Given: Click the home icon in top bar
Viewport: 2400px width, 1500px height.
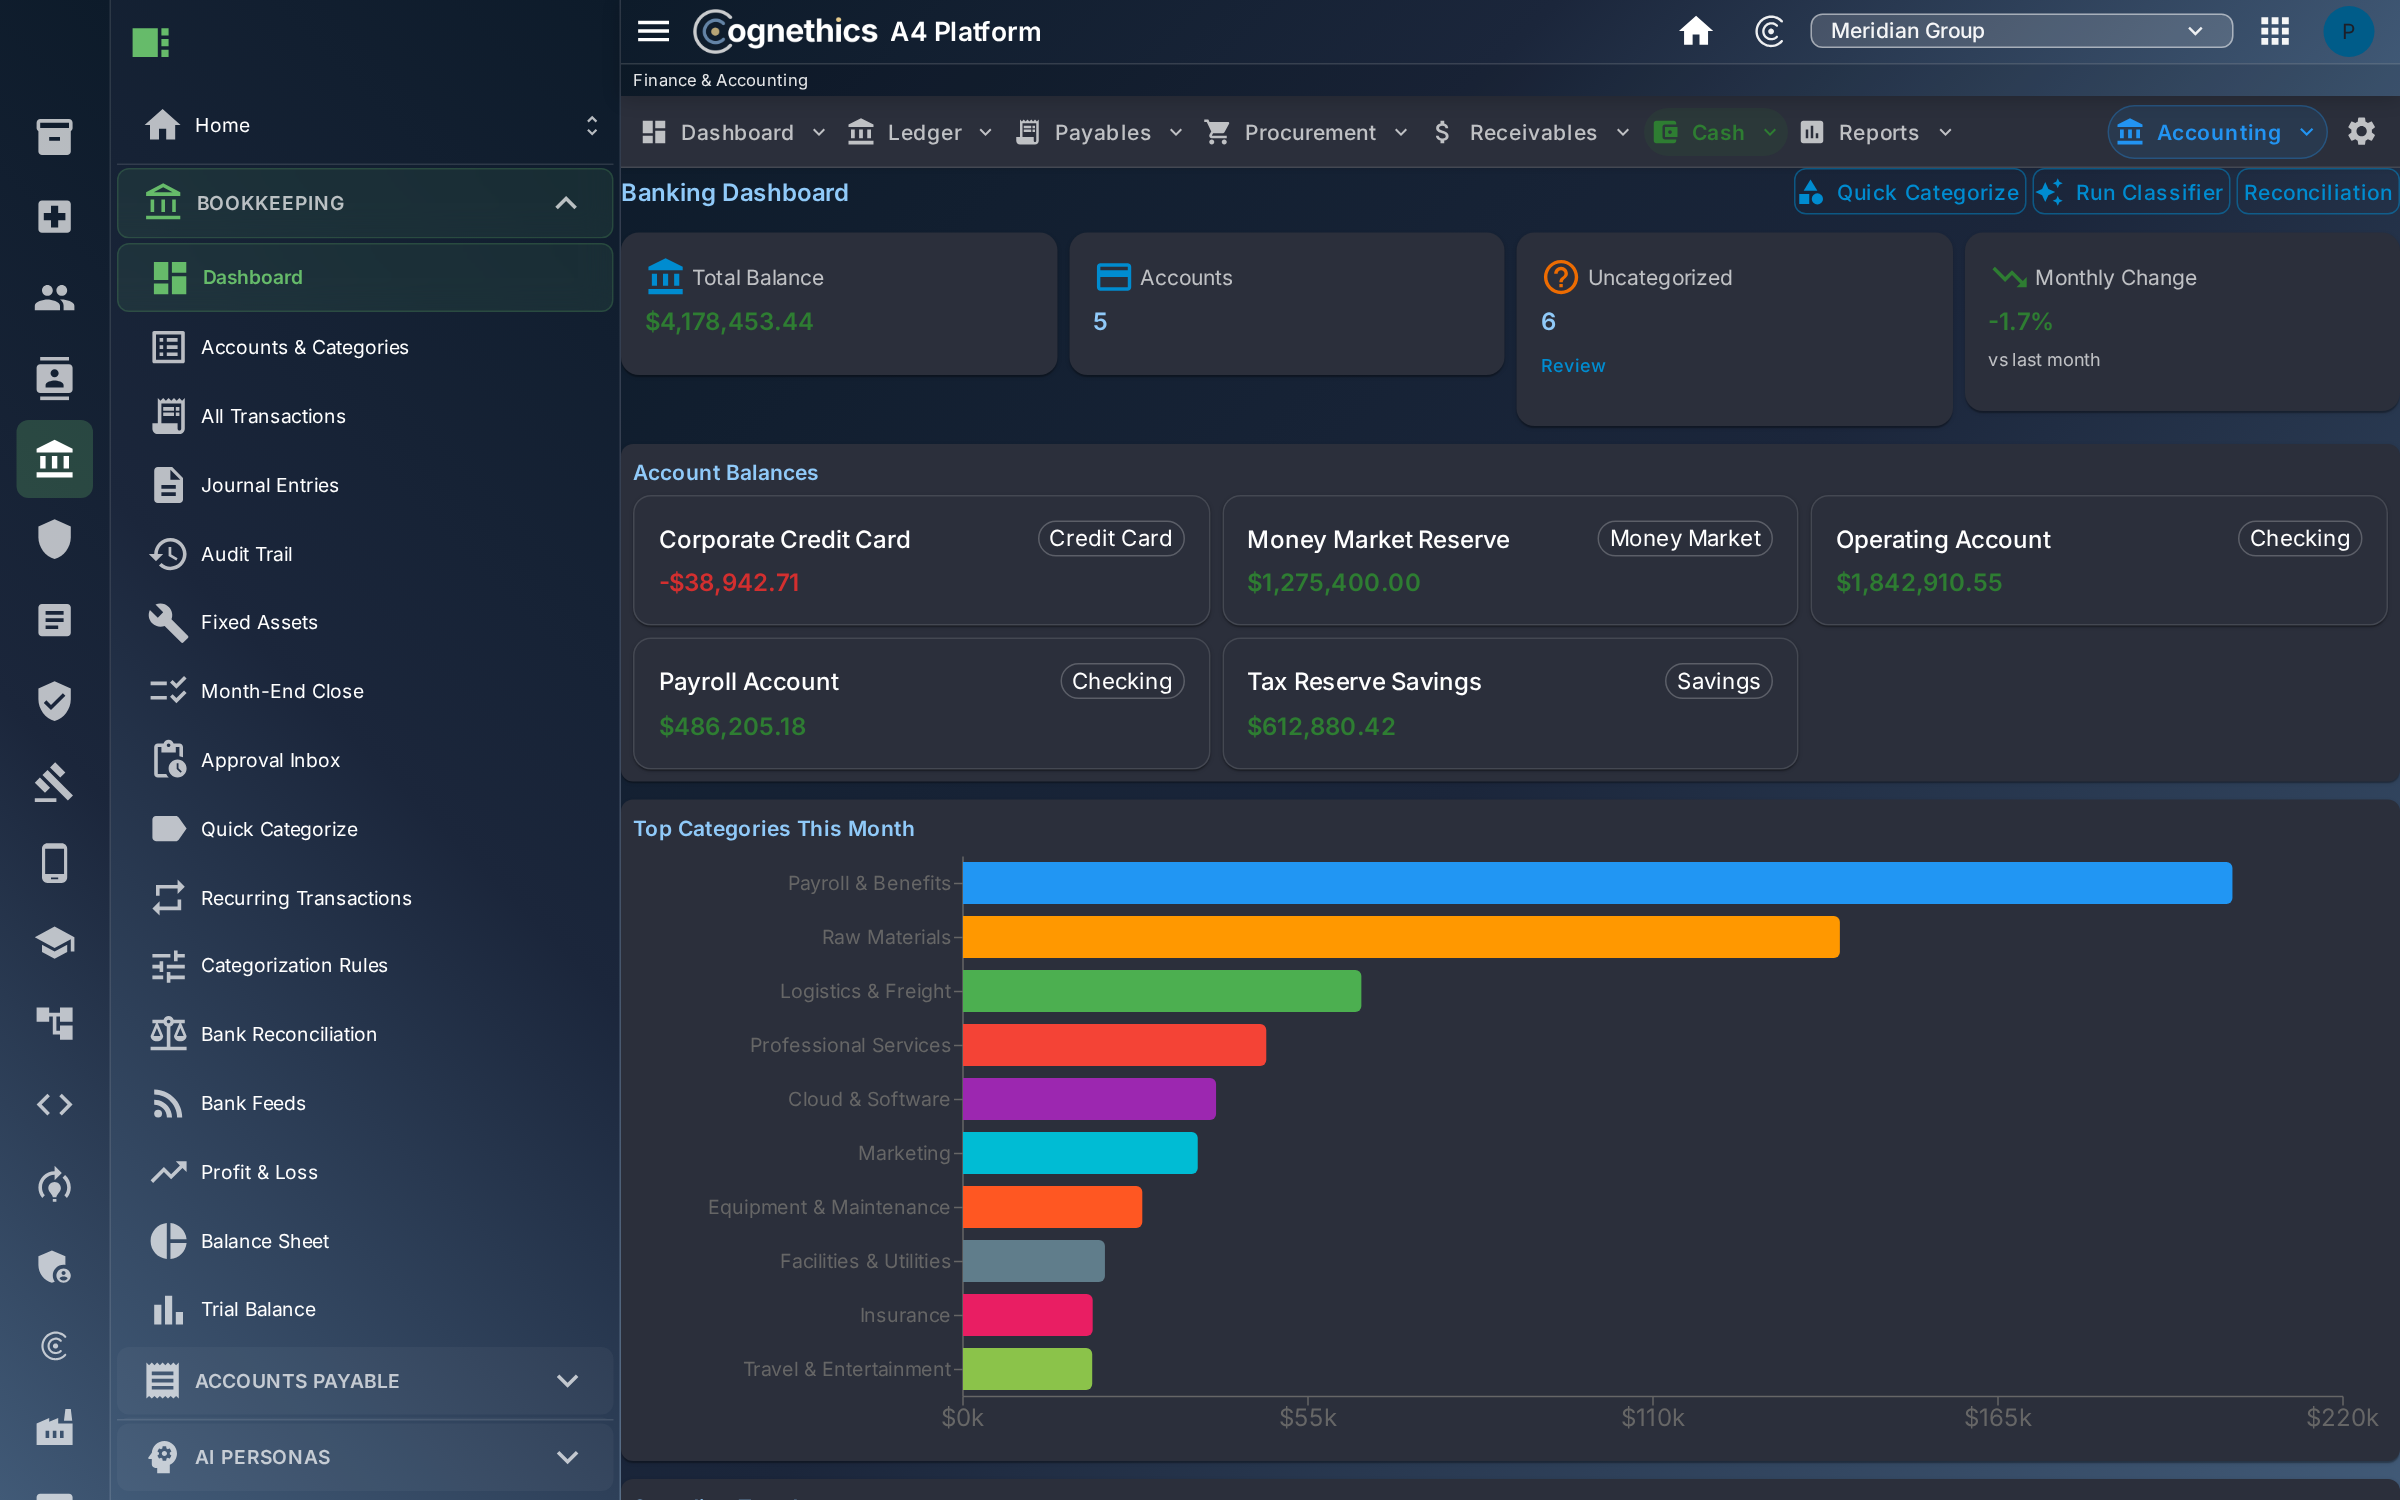Looking at the screenshot, I should click(1695, 31).
